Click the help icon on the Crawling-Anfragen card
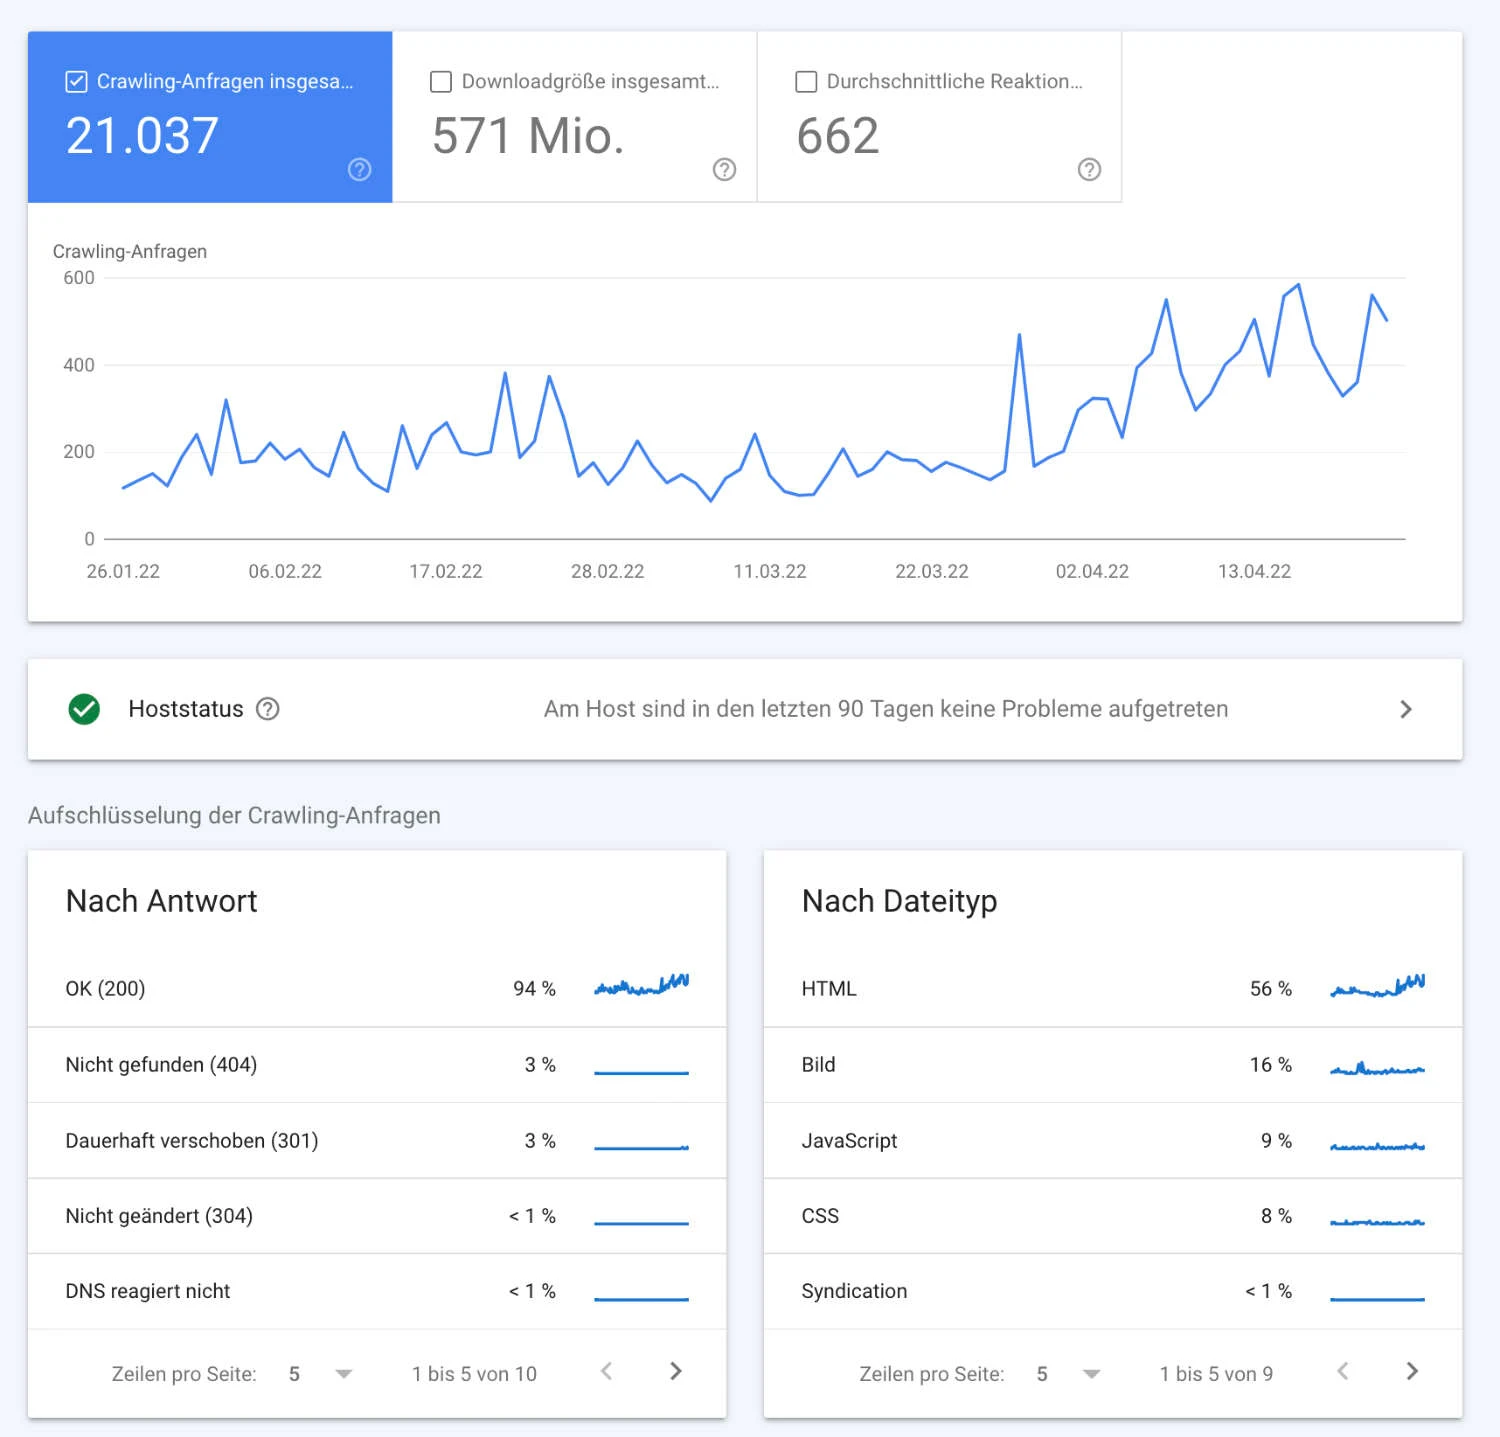The height and width of the screenshot is (1437, 1500). [x=359, y=170]
